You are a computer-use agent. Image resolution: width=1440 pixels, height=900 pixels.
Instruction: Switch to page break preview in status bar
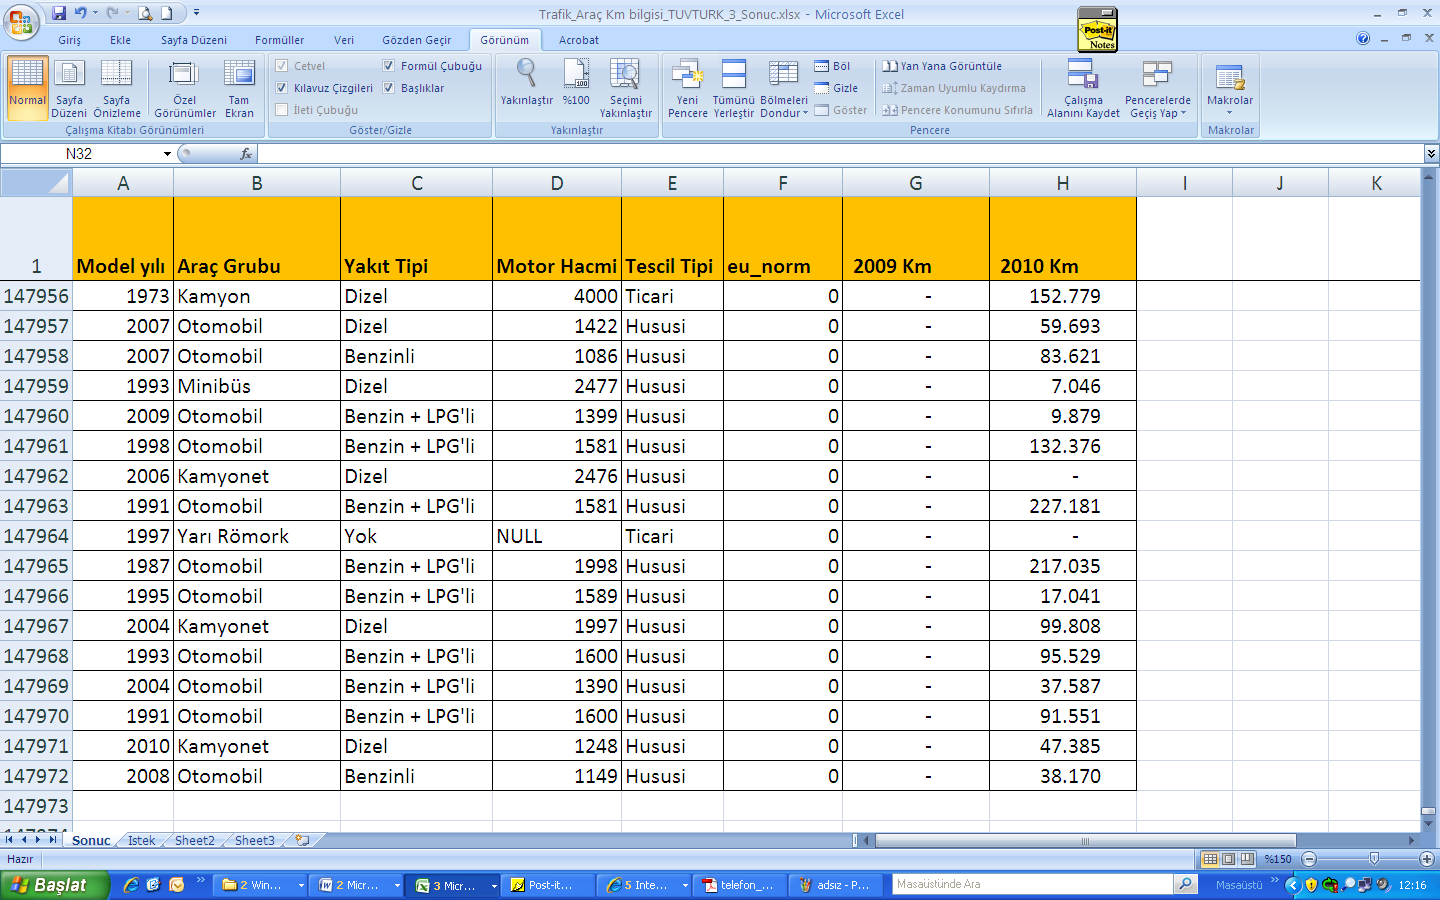point(1247,859)
